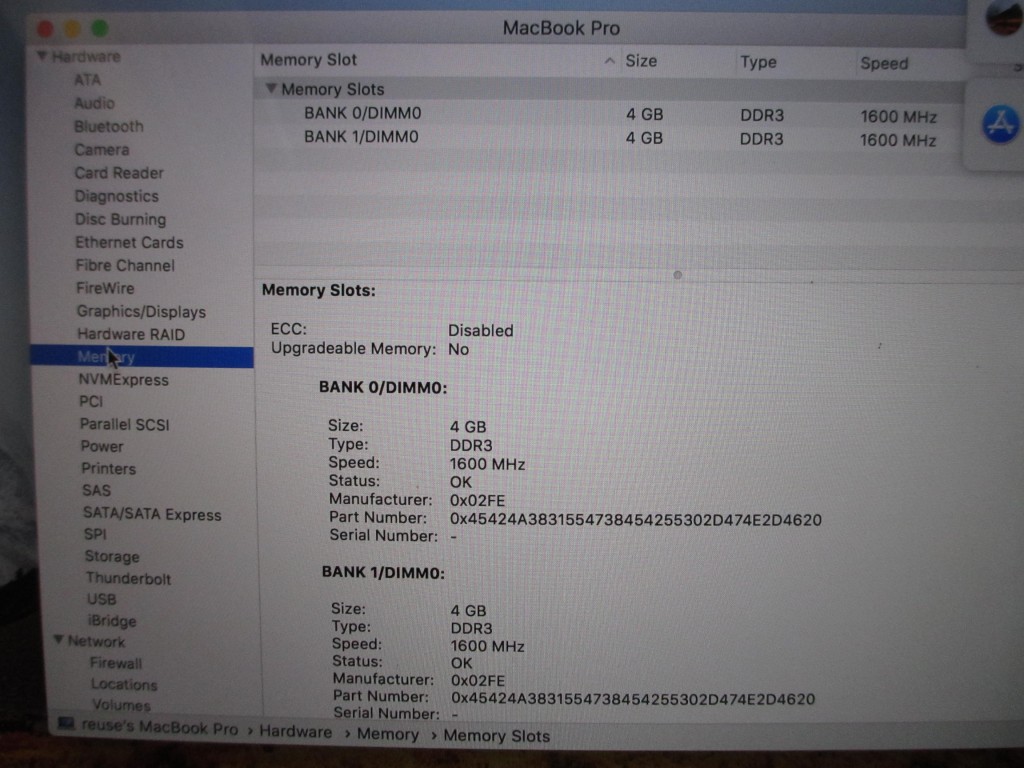Select Camera in the sidebar

tap(102, 150)
